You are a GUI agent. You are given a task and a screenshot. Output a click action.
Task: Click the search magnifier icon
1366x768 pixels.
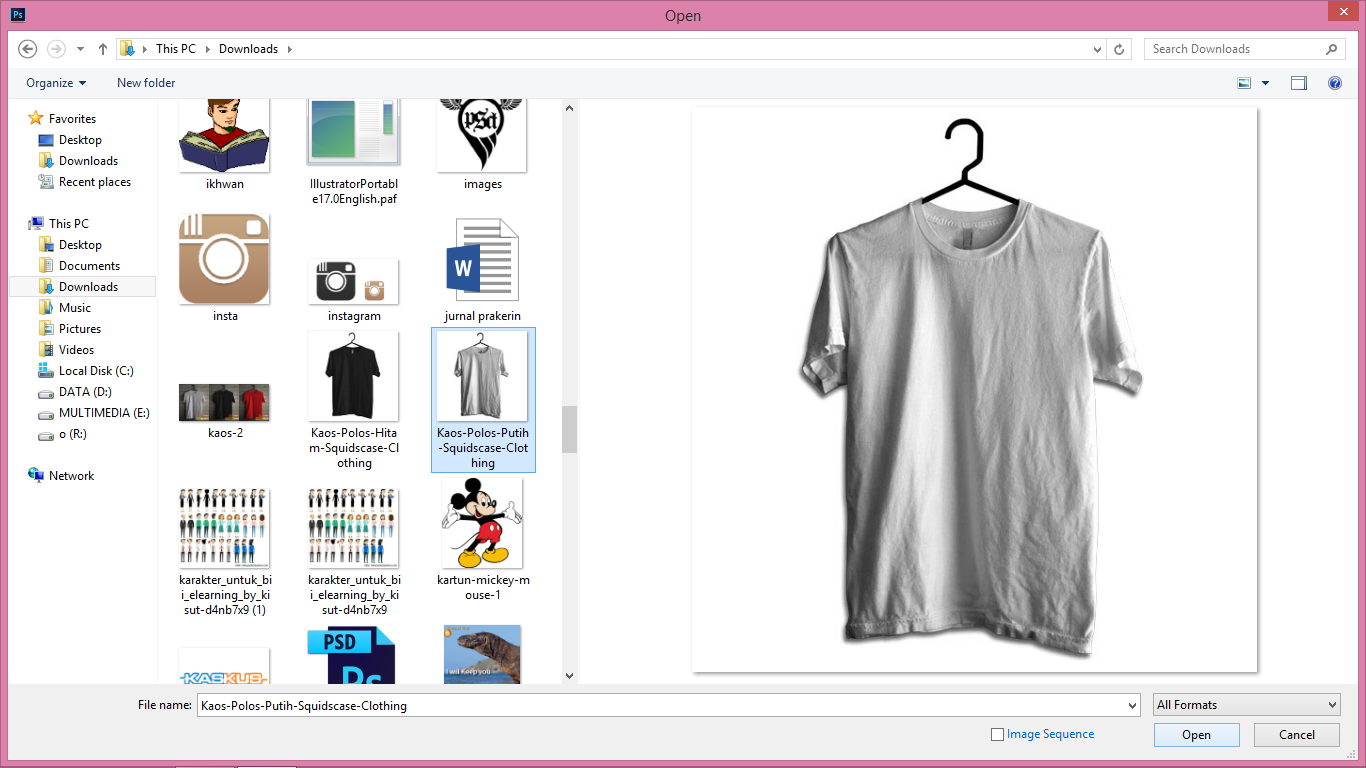[x=1331, y=48]
